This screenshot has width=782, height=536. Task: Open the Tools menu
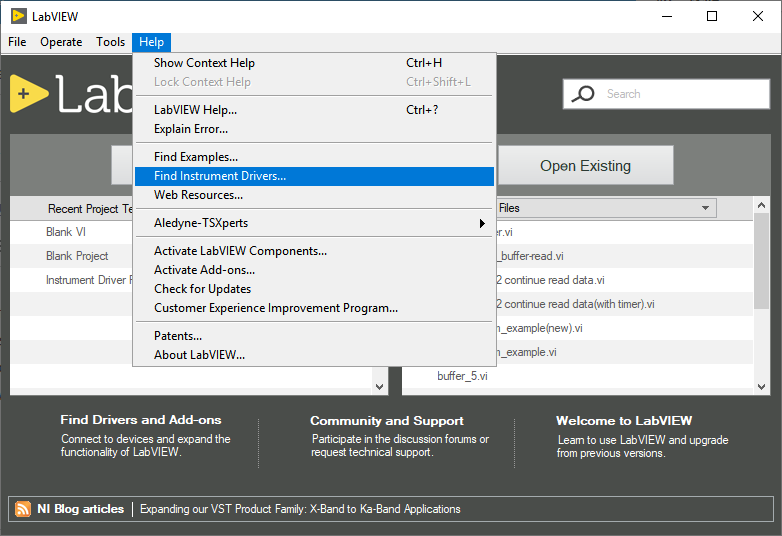(x=110, y=42)
